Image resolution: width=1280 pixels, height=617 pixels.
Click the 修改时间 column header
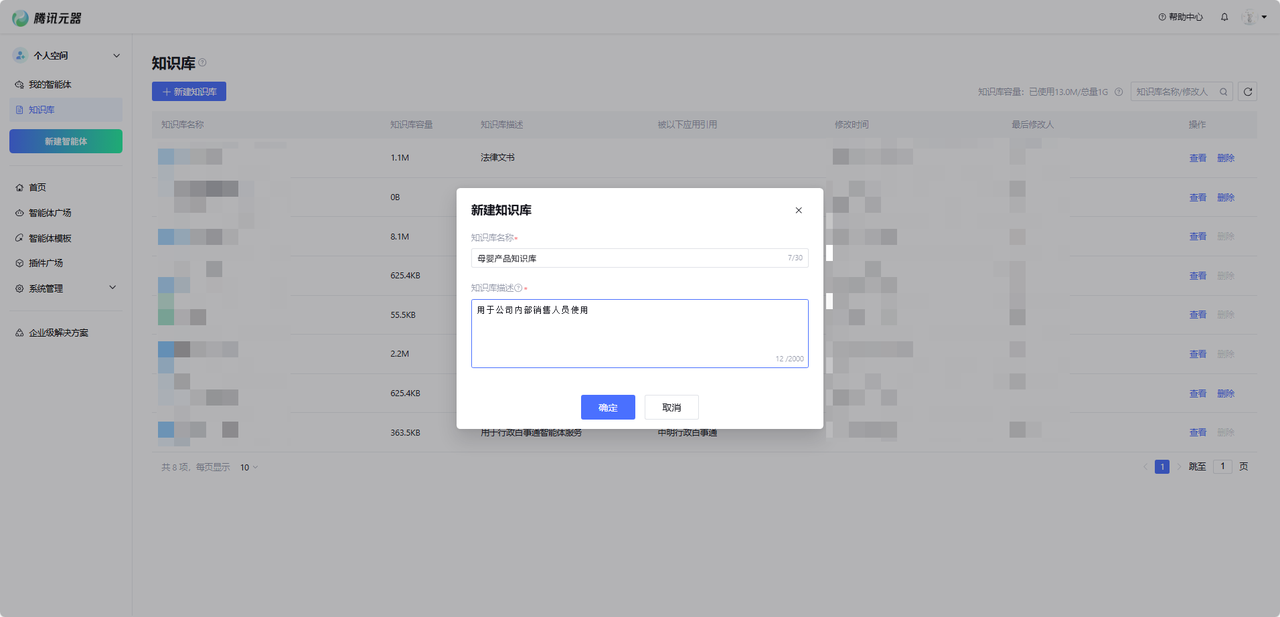852,125
